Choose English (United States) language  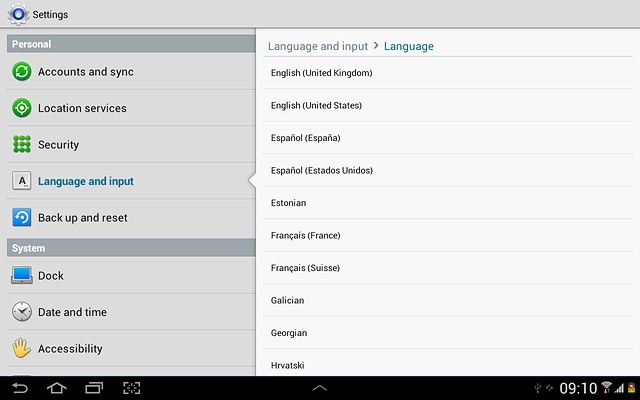[448, 105]
